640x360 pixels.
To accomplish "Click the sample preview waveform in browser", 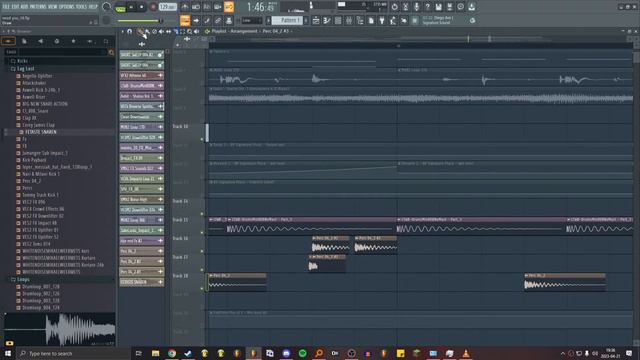I will point(60,329).
